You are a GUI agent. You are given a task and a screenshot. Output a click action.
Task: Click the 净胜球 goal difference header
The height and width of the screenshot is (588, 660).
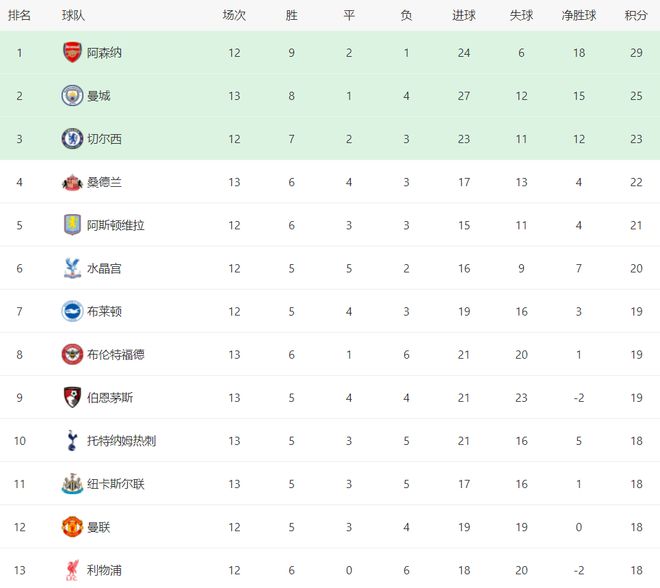(579, 15)
